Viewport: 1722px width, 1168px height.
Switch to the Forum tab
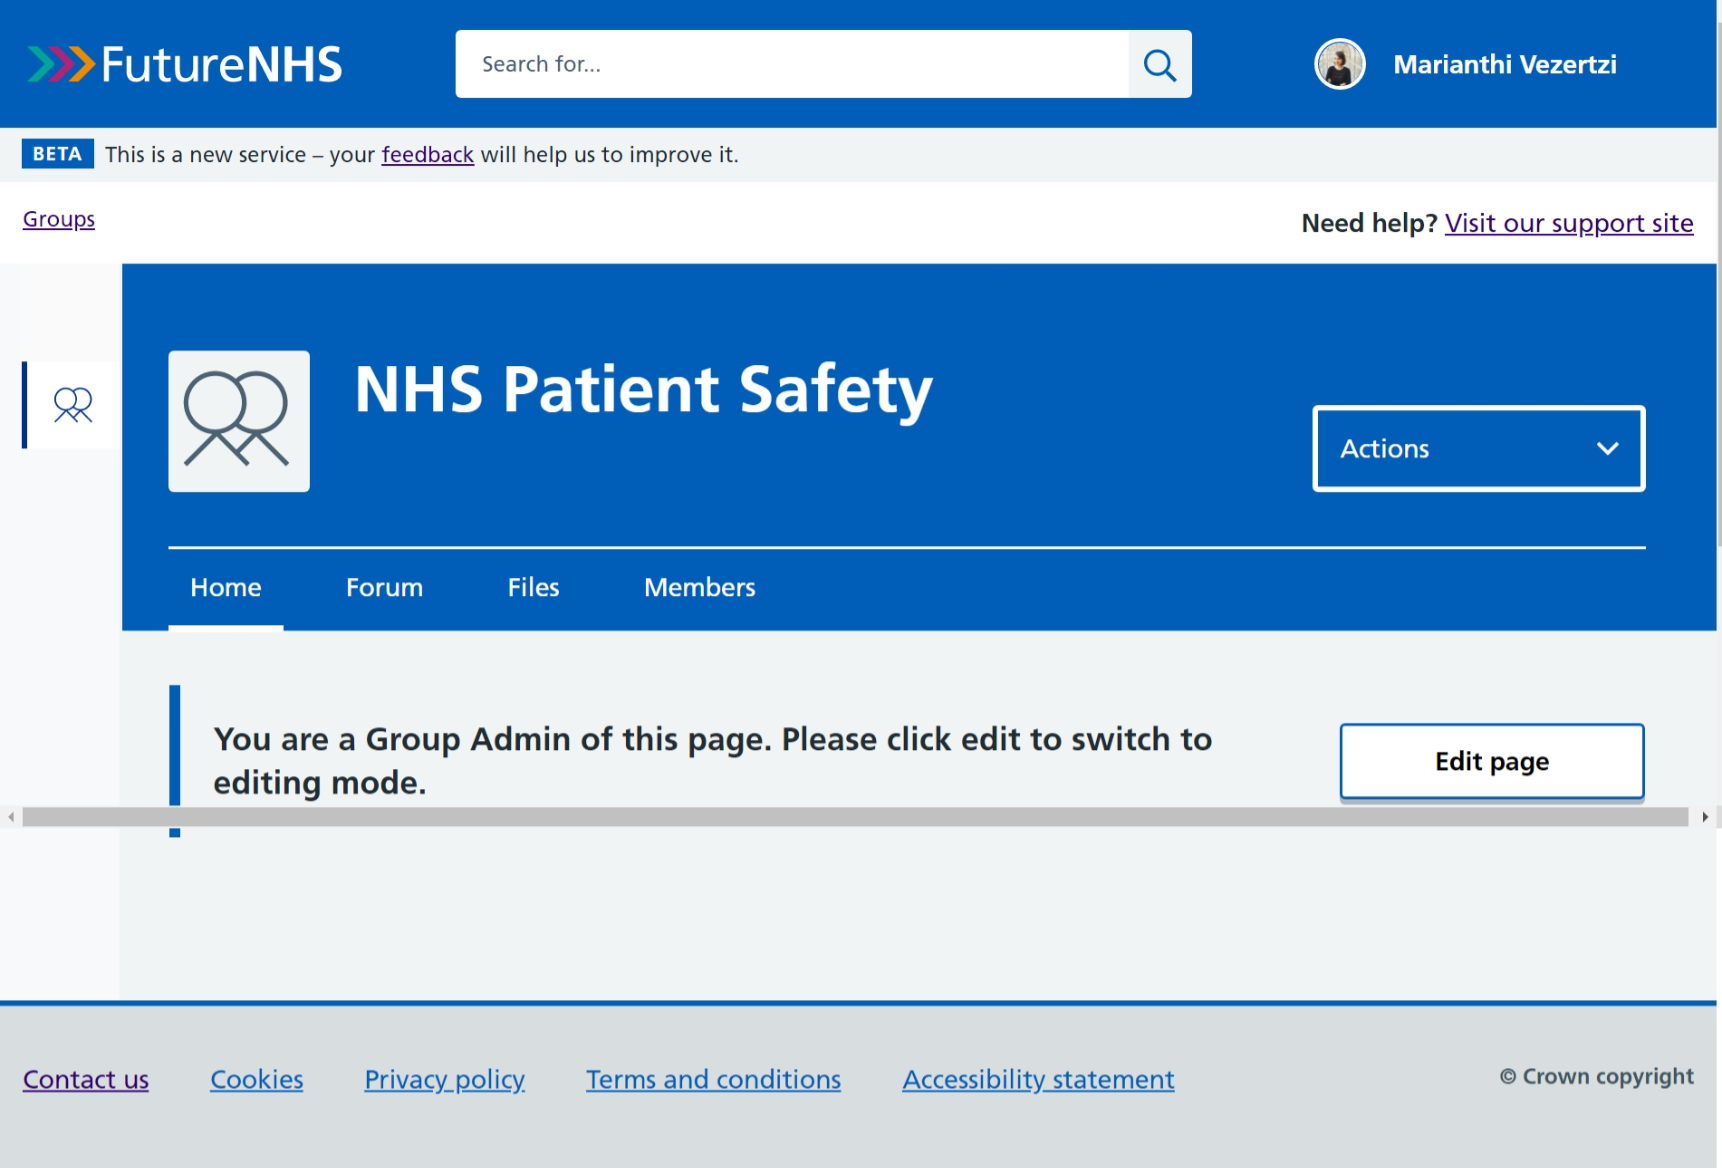[x=383, y=587]
